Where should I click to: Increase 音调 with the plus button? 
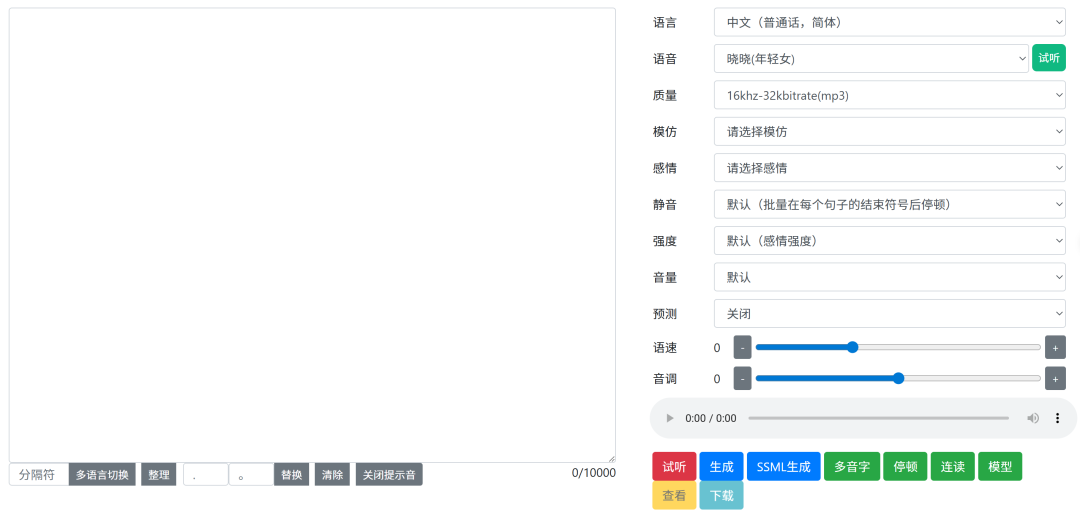[x=1055, y=378]
